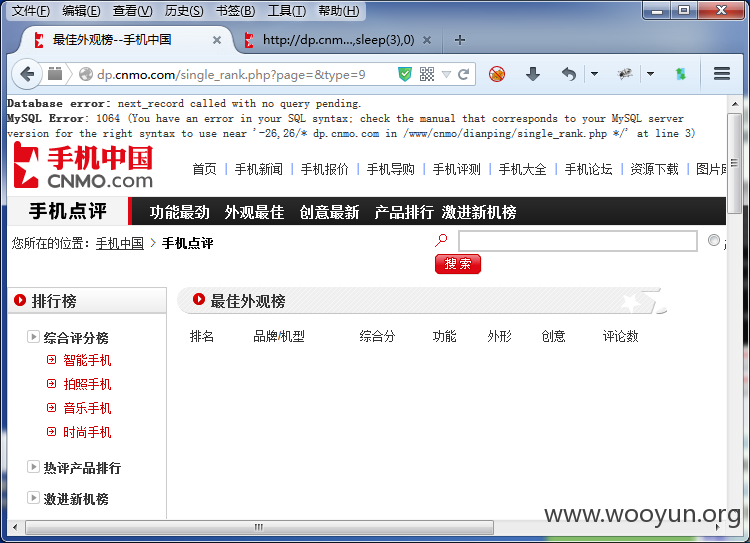Click the red blocked-bug addon icon

(x=497, y=74)
